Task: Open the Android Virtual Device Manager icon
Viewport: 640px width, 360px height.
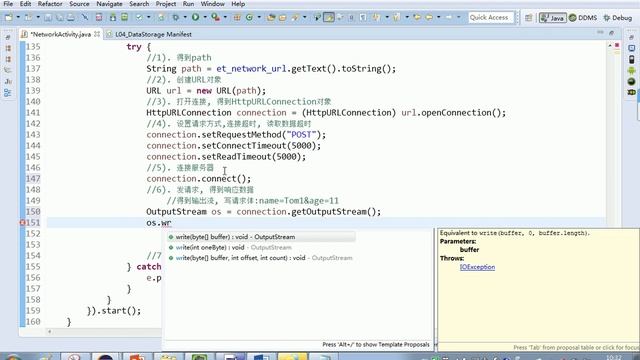Action: (124, 18)
